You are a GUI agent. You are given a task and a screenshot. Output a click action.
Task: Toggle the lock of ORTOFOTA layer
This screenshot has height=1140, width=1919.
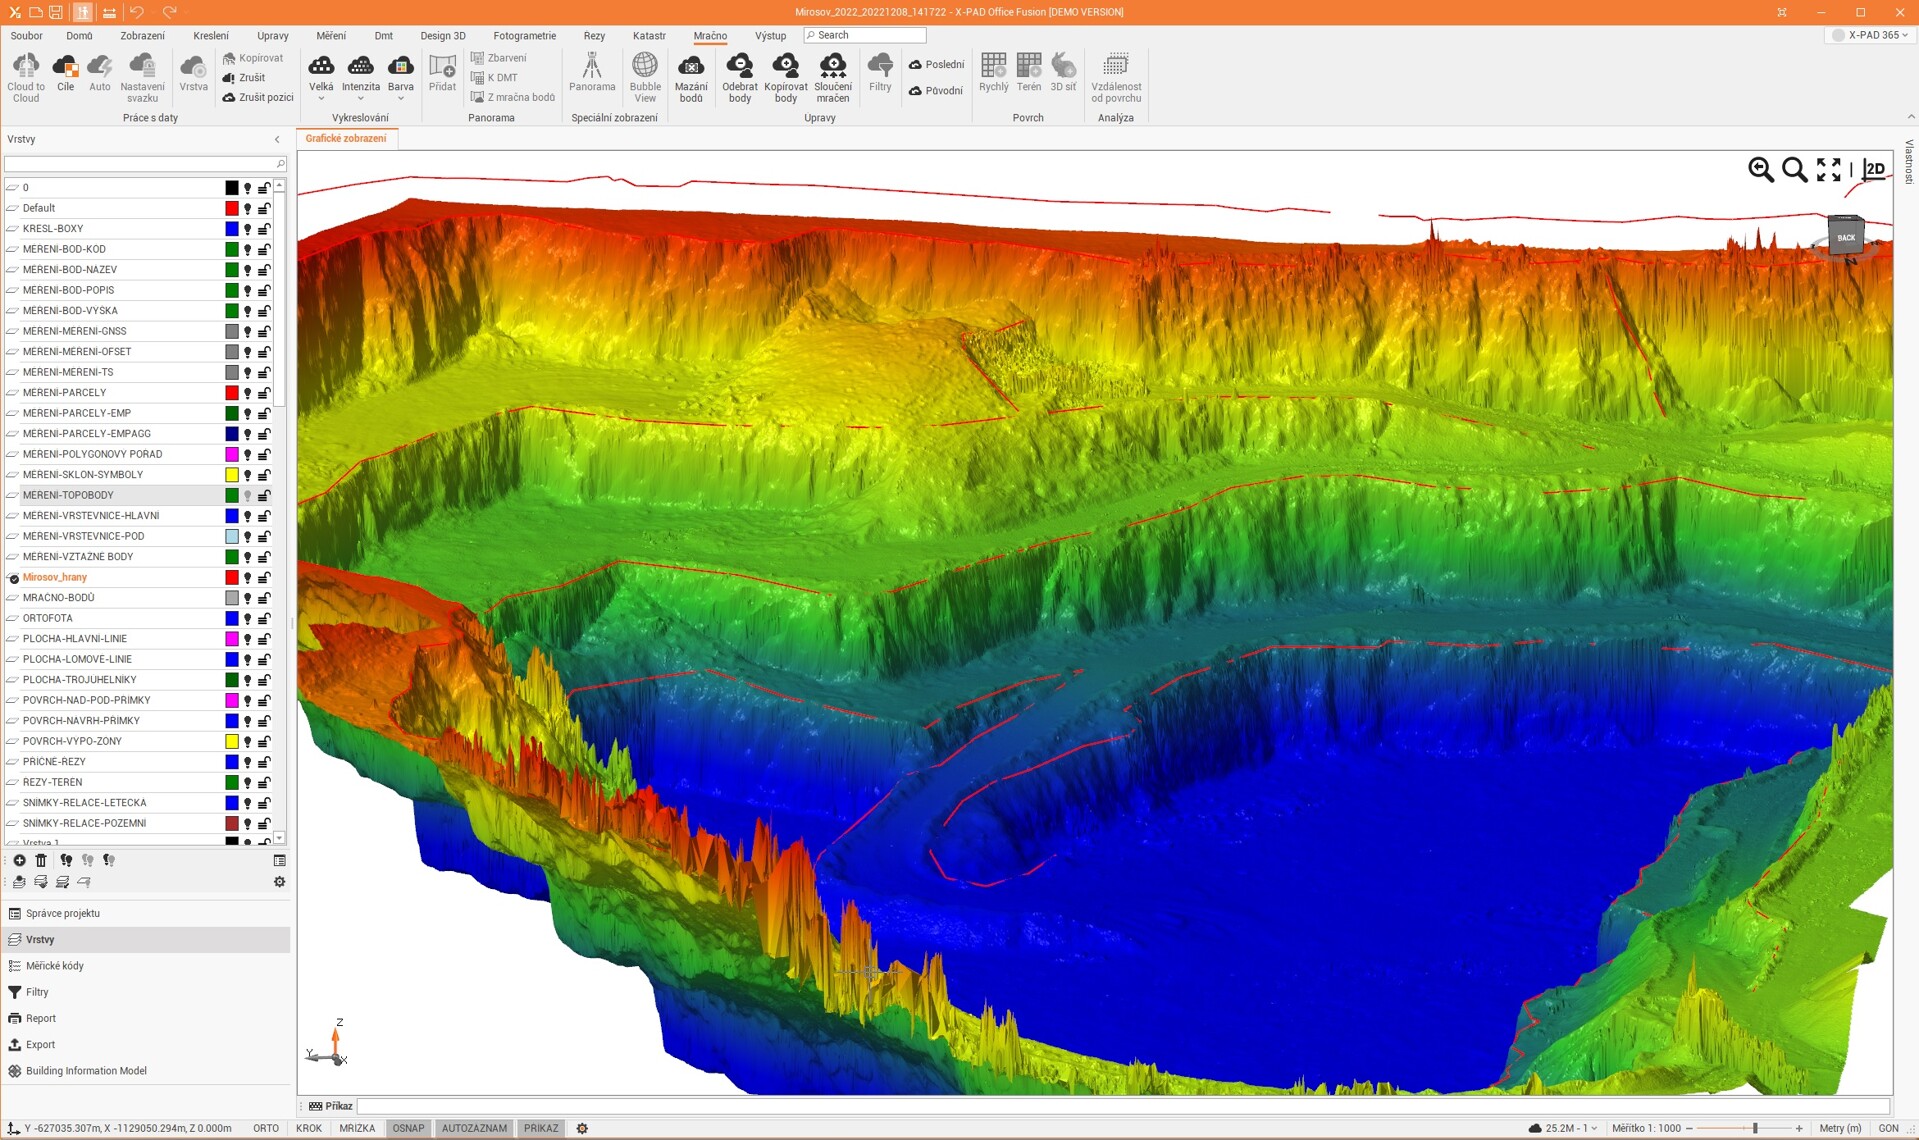point(264,618)
